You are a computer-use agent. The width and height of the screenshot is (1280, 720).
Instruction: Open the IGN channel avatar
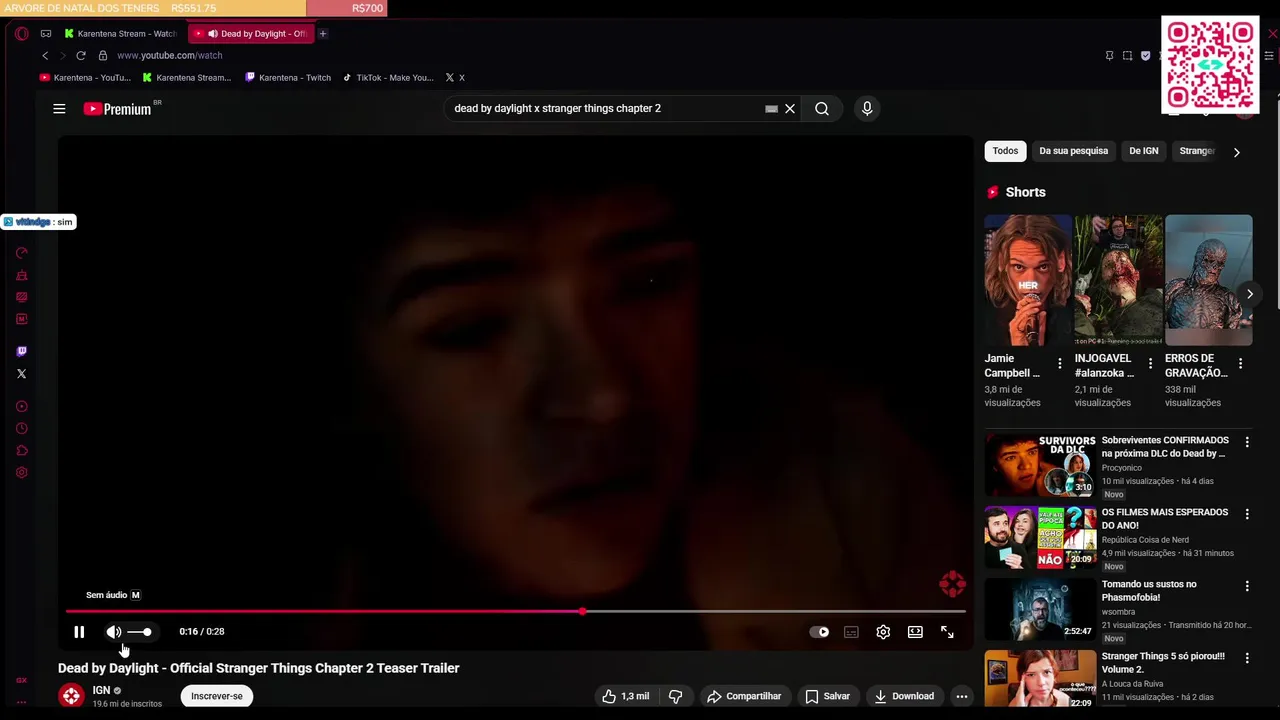click(71, 696)
